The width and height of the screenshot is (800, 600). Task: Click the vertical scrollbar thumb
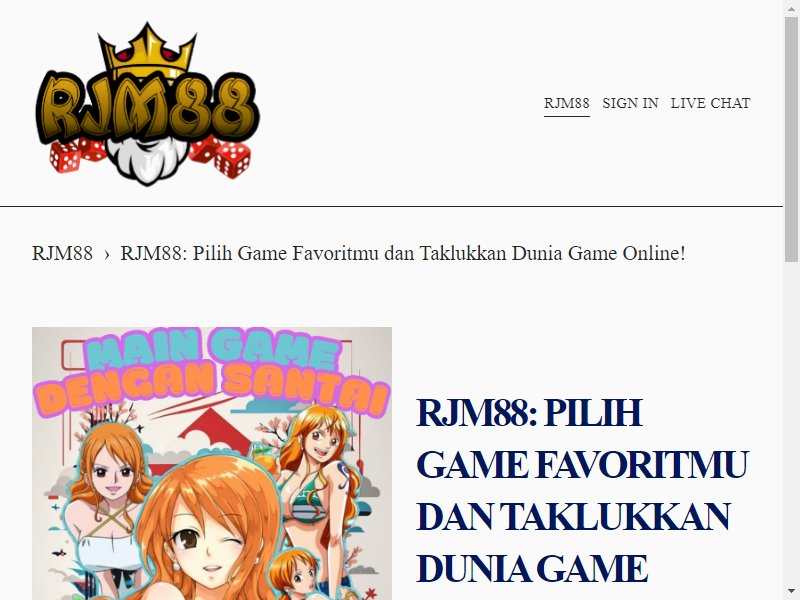791,139
